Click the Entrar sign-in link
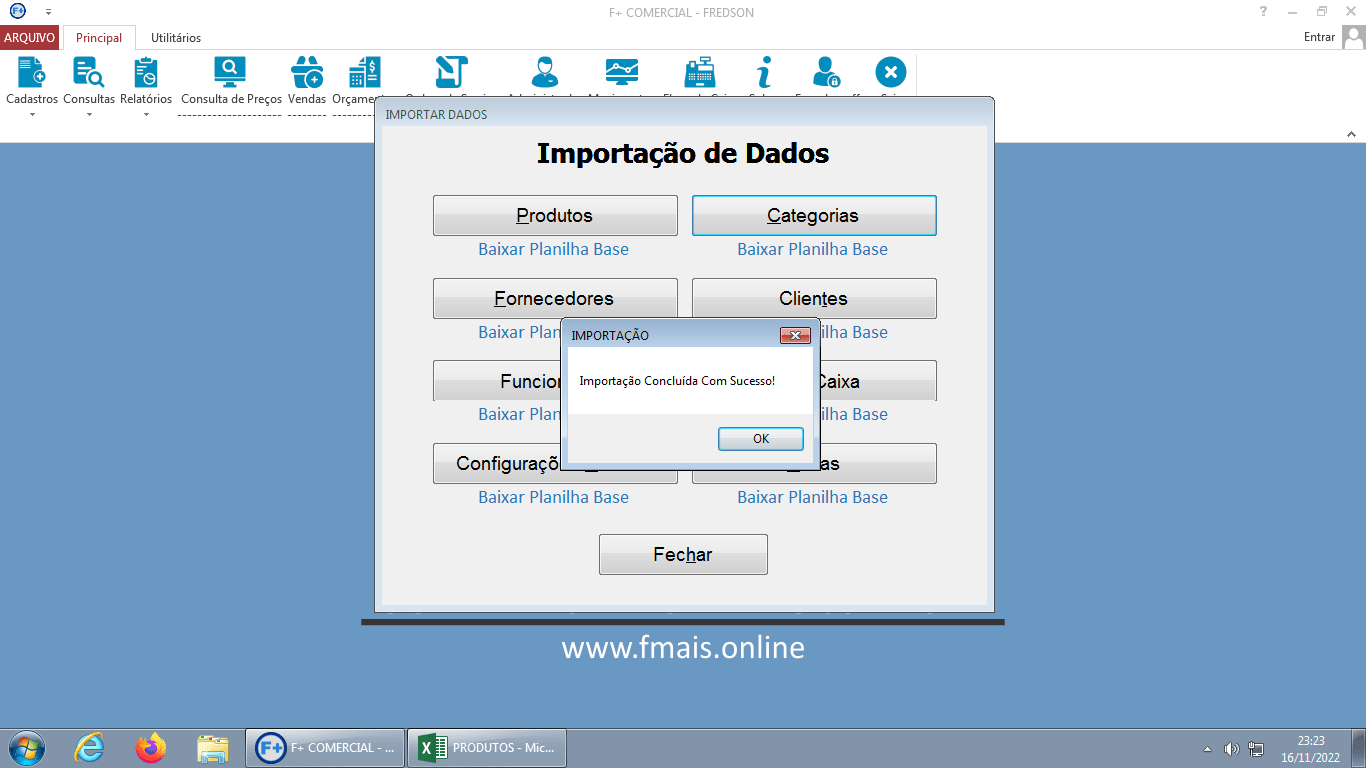The height and width of the screenshot is (768, 1366). pyautogui.click(x=1319, y=37)
